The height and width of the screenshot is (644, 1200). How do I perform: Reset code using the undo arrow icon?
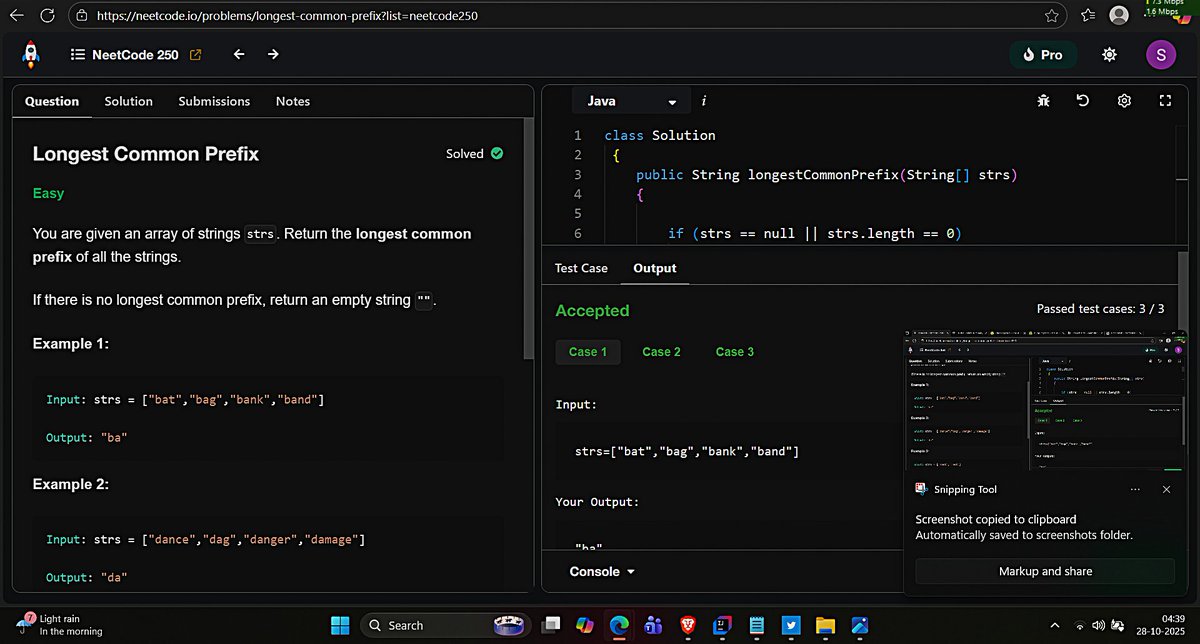tap(1083, 101)
